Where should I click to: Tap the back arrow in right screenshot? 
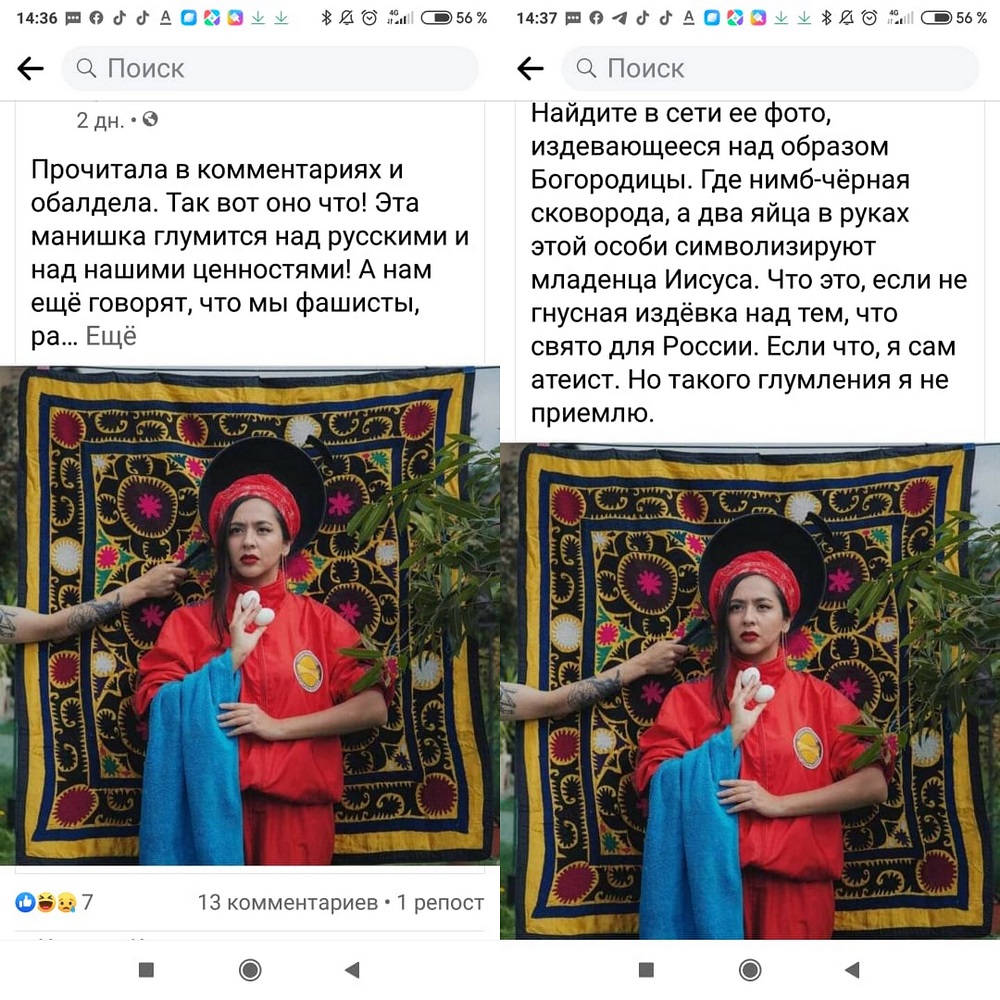(x=531, y=68)
